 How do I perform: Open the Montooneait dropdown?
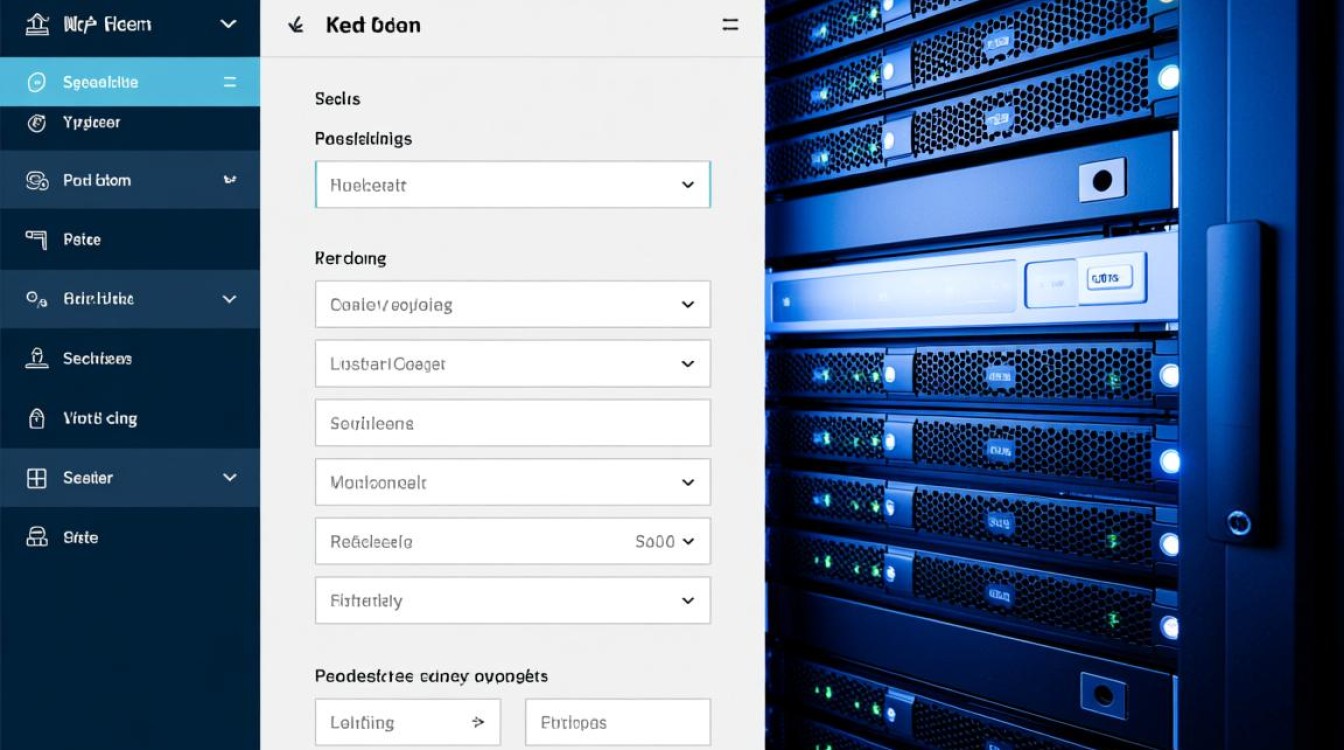pos(512,482)
